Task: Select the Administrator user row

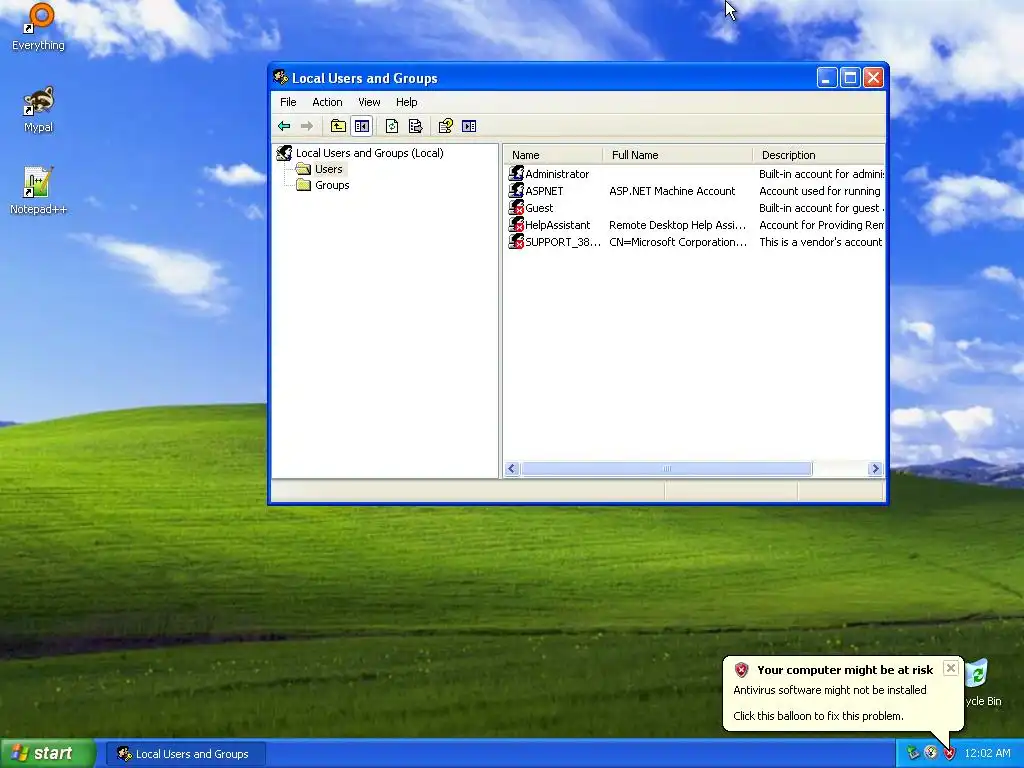Action: click(696, 174)
